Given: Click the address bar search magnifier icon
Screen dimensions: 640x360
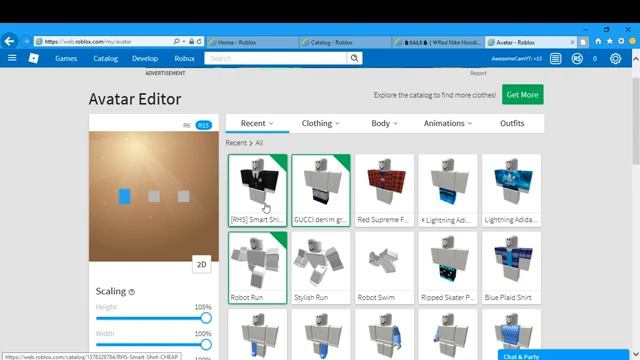Looking at the screenshot, I should (x=176, y=42).
